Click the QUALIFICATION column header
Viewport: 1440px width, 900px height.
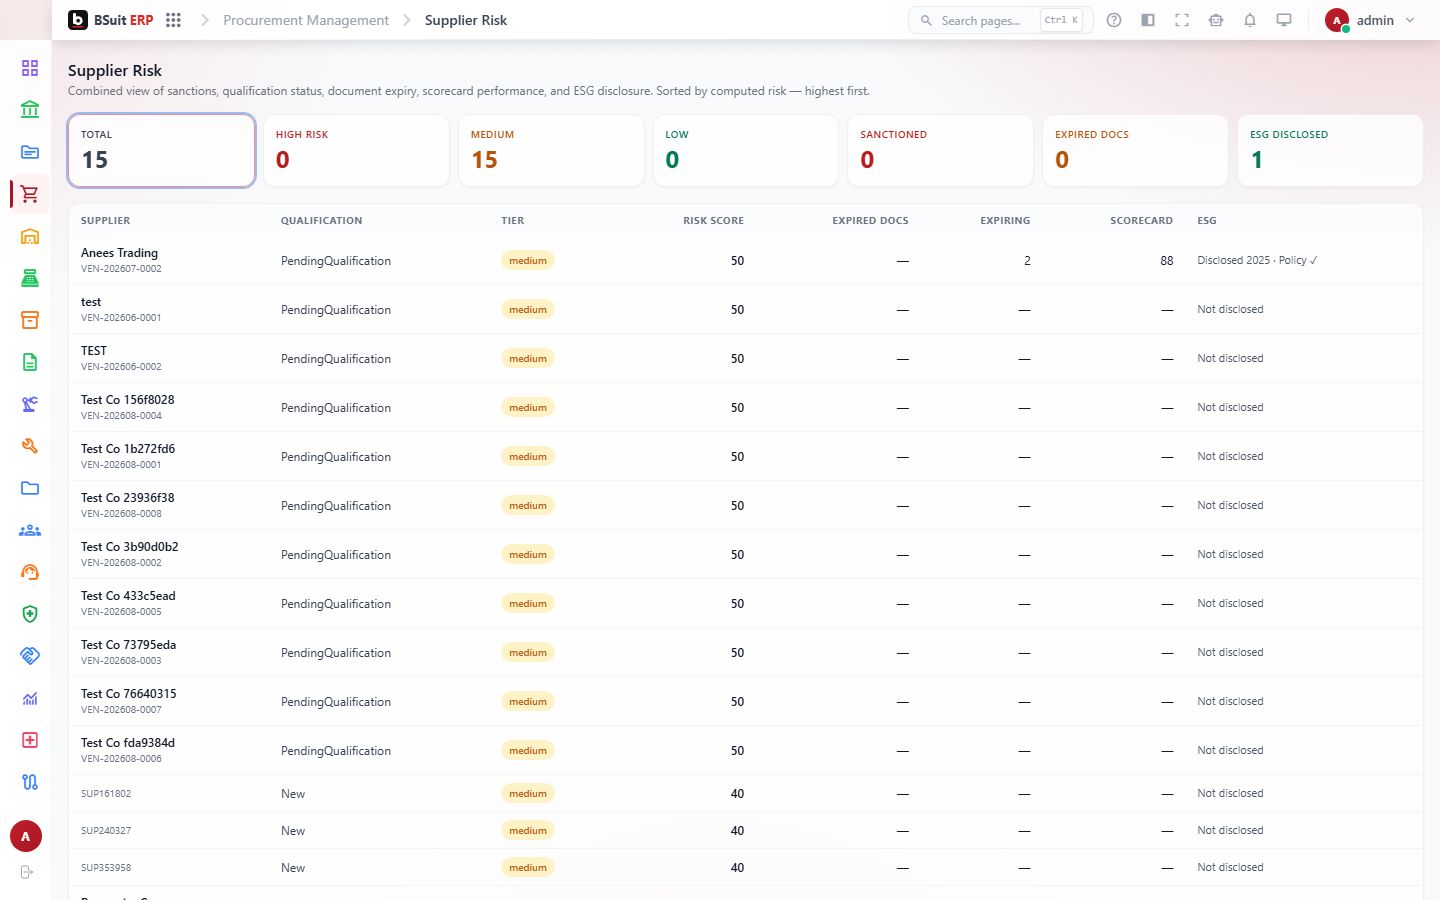click(321, 220)
